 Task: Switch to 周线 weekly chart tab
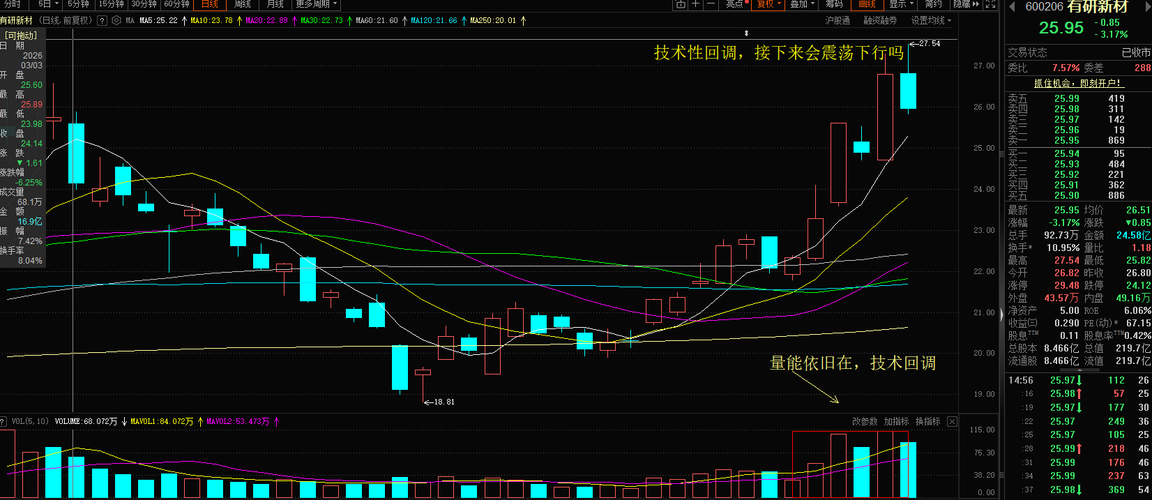pos(242,4)
